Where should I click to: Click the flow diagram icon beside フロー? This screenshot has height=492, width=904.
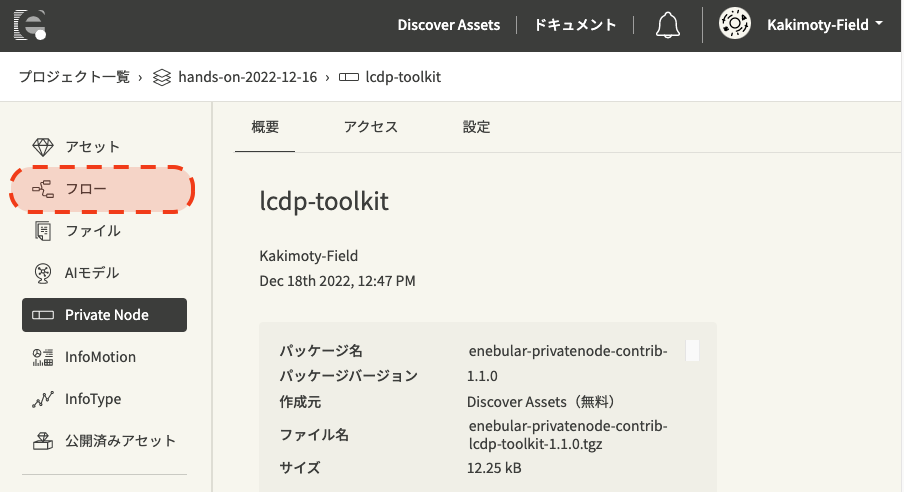click(43, 189)
